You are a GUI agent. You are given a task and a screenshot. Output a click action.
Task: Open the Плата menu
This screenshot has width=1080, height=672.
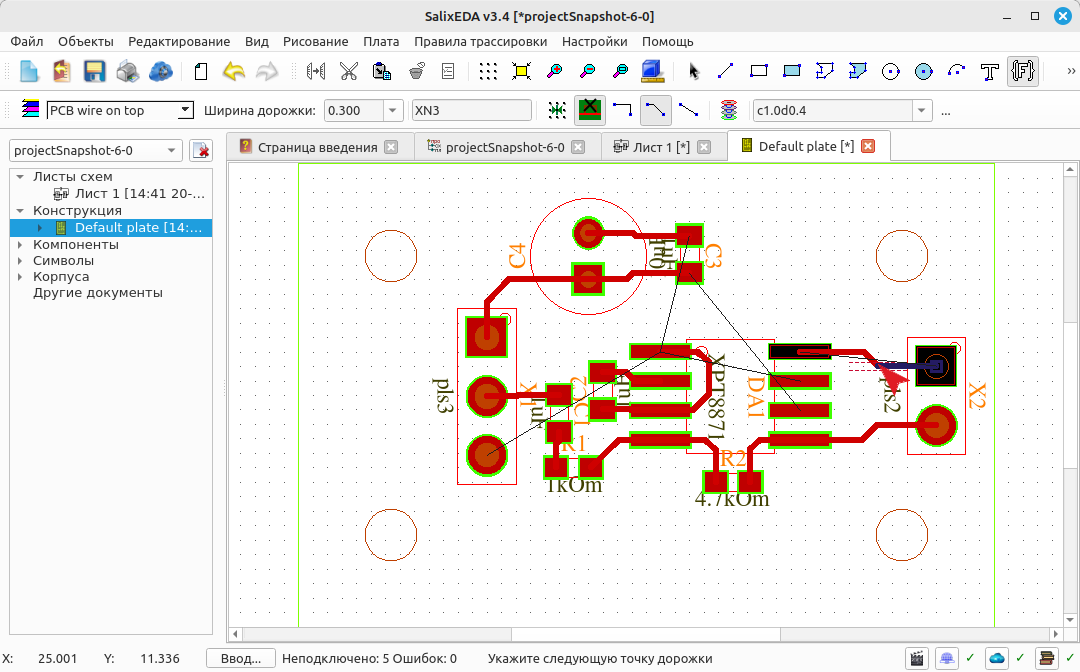381,41
